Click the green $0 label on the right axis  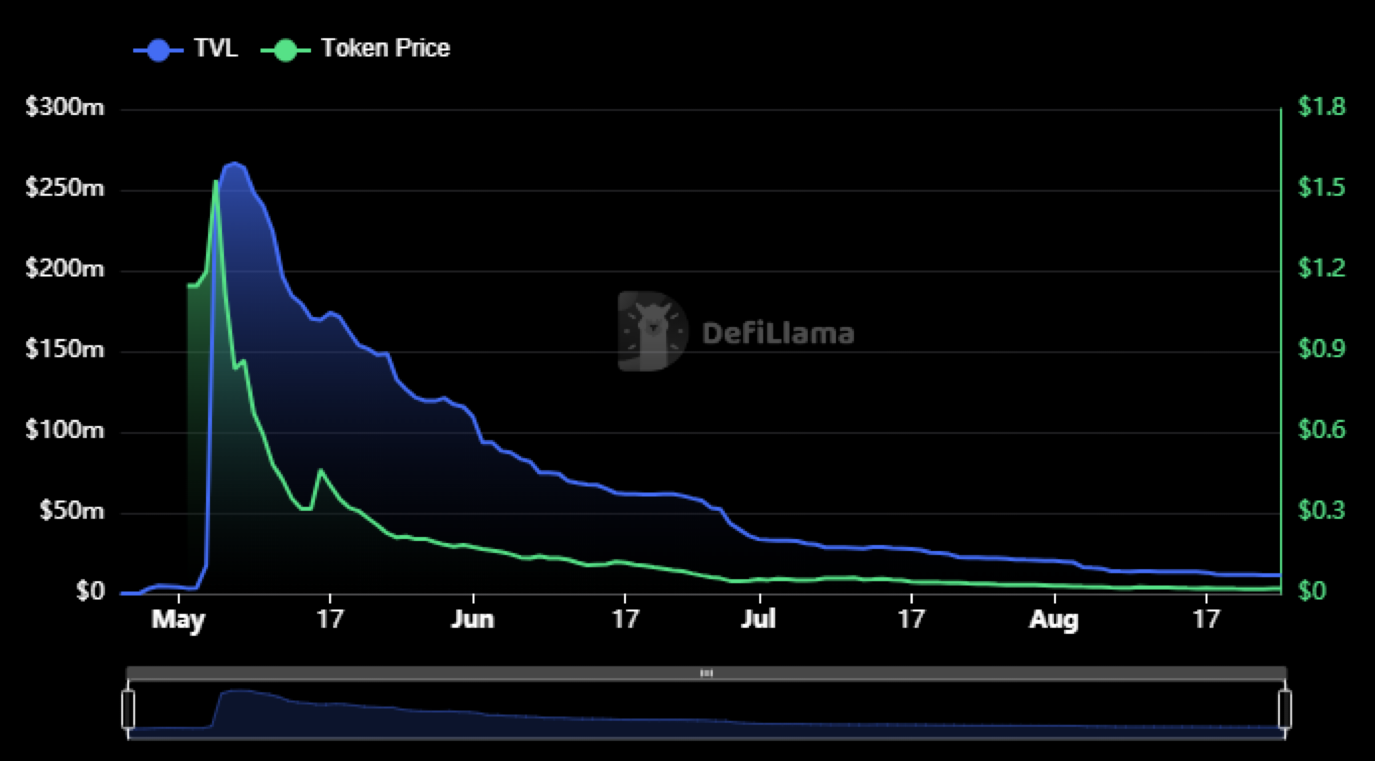tap(1311, 592)
